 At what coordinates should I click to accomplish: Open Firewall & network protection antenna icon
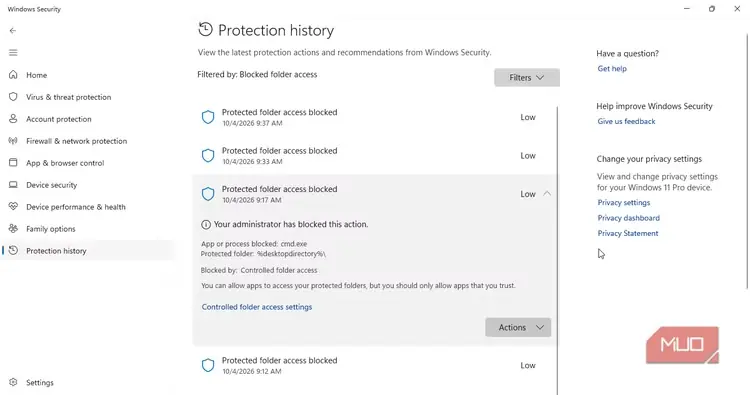tap(13, 141)
